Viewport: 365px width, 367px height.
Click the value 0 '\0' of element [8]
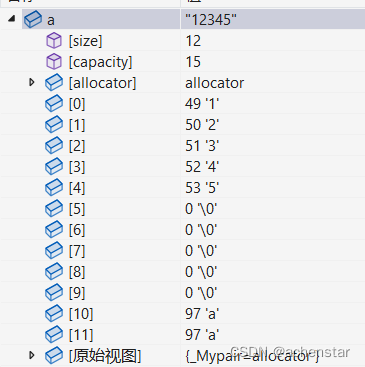click(x=201, y=272)
